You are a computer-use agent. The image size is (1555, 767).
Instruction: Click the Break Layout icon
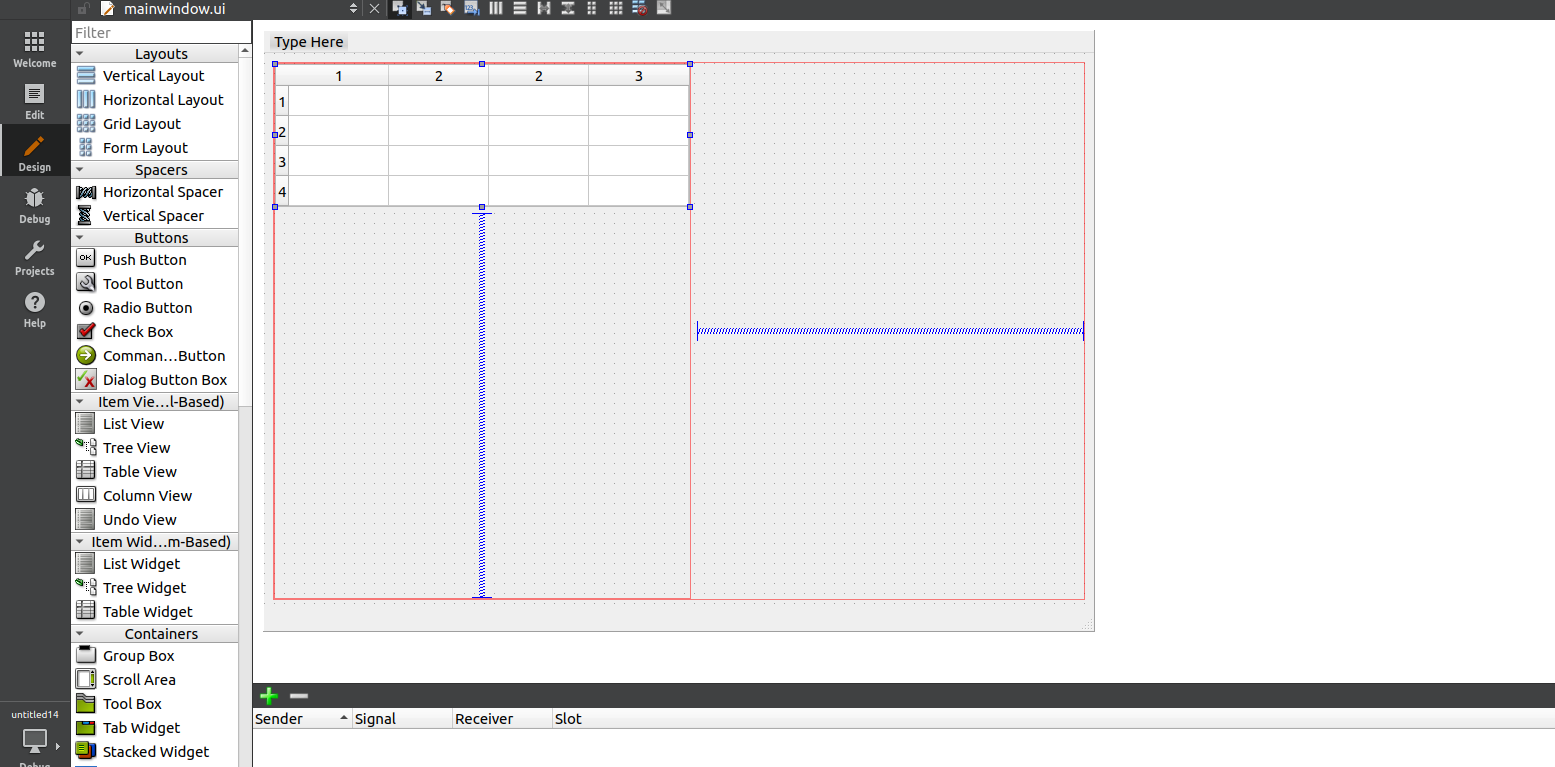[x=639, y=8]
